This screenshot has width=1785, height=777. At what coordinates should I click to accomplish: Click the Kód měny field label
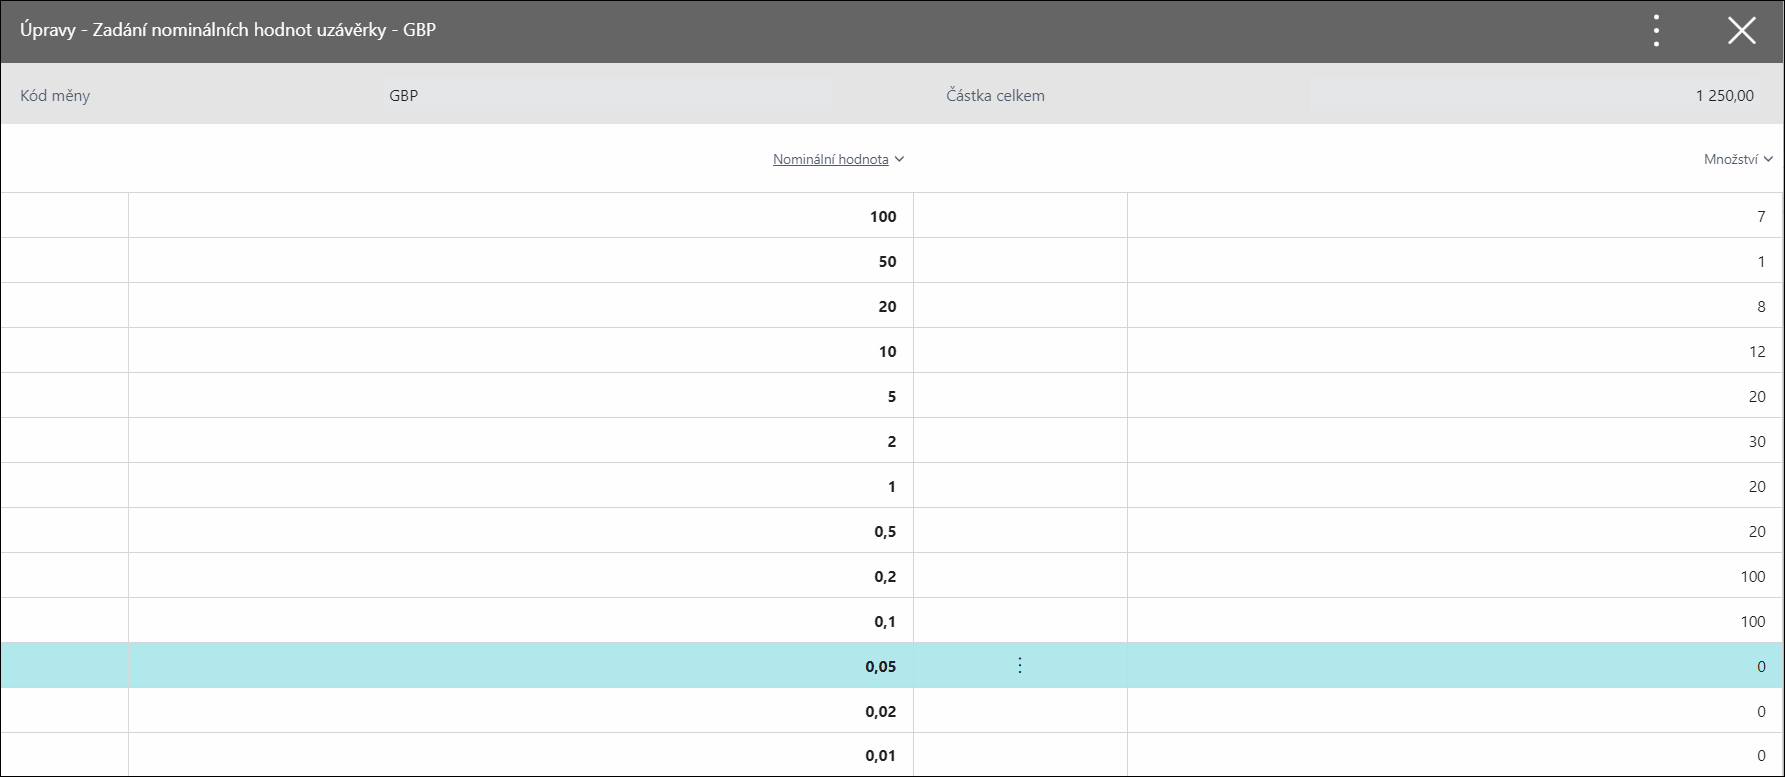[x=55, y=96]
